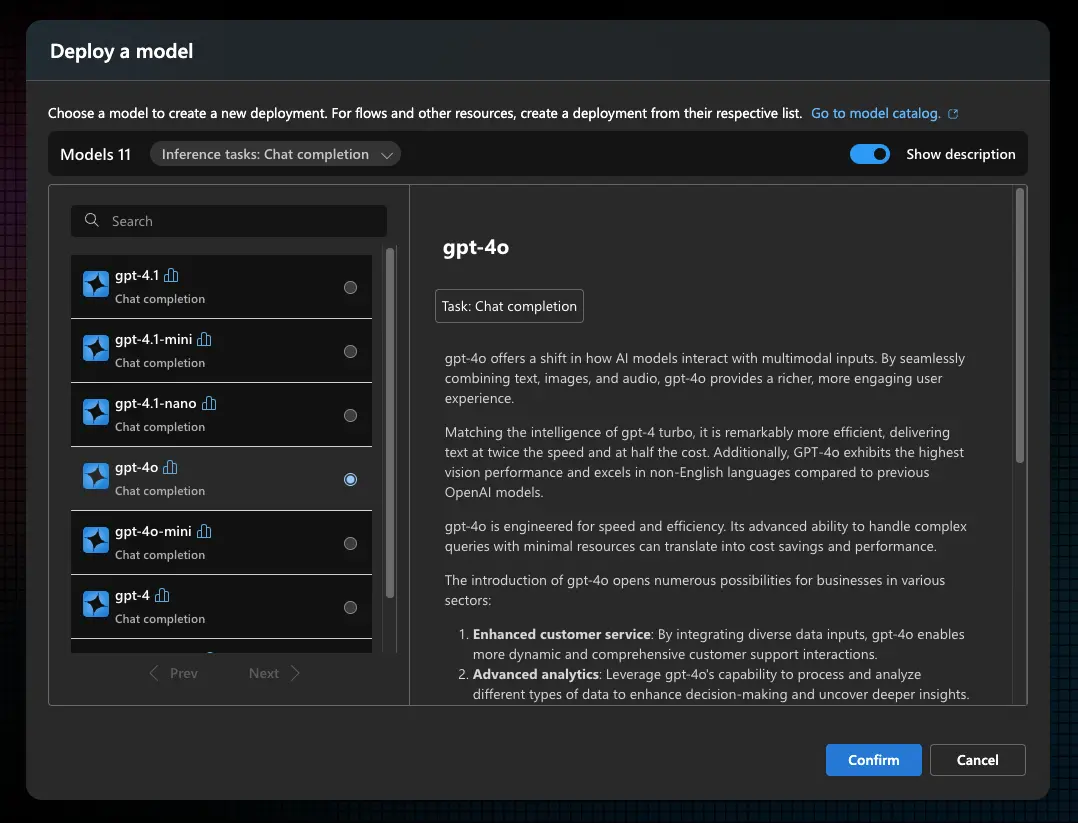Image resolution: width=1078 pixels, height=823 pixels.
Task: Click the gpt-4.1 model name text
Action: tap(137, 276)
